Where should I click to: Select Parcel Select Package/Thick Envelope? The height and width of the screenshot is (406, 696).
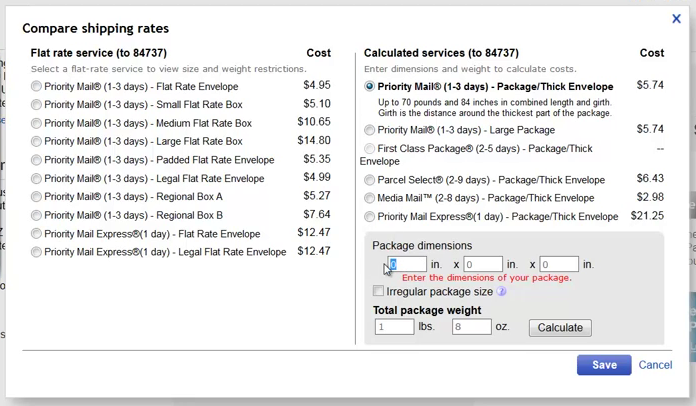point(369,180)
